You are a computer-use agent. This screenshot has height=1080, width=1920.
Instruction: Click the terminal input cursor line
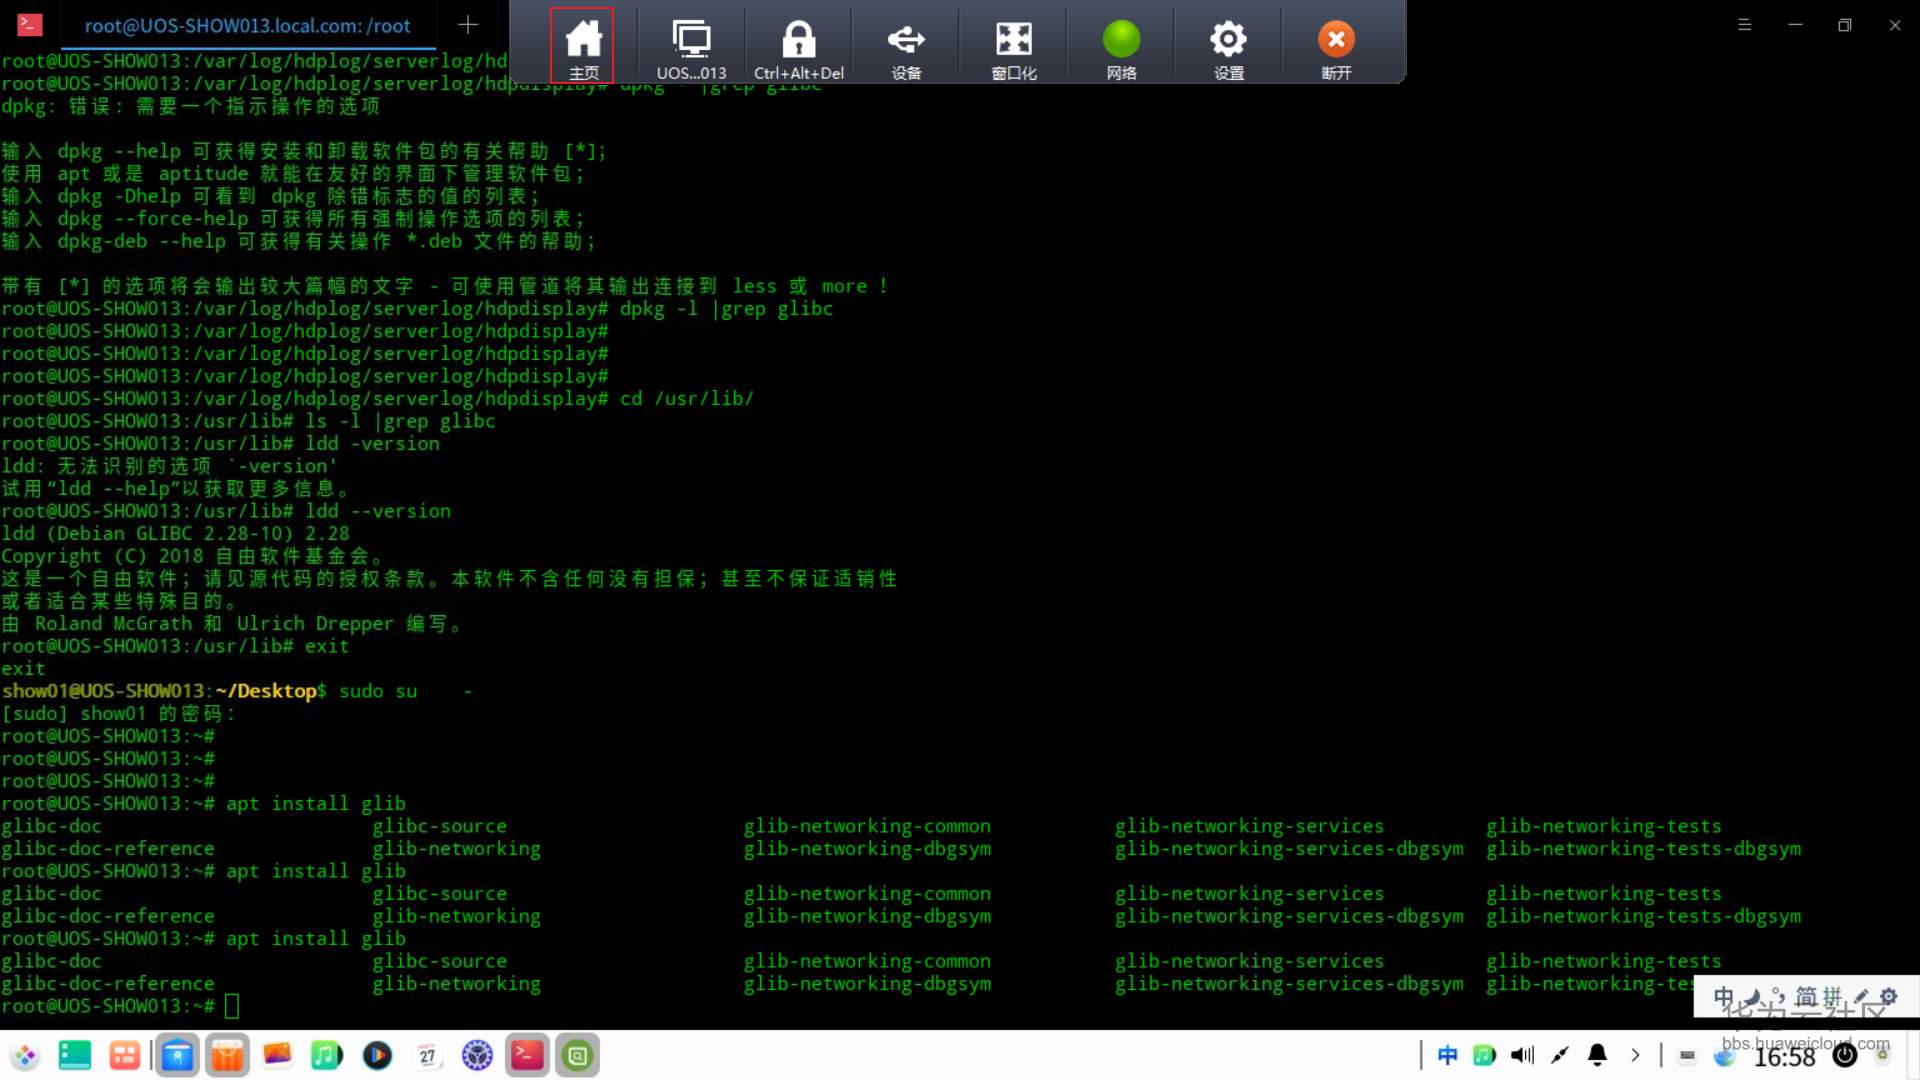(232, 1006)
